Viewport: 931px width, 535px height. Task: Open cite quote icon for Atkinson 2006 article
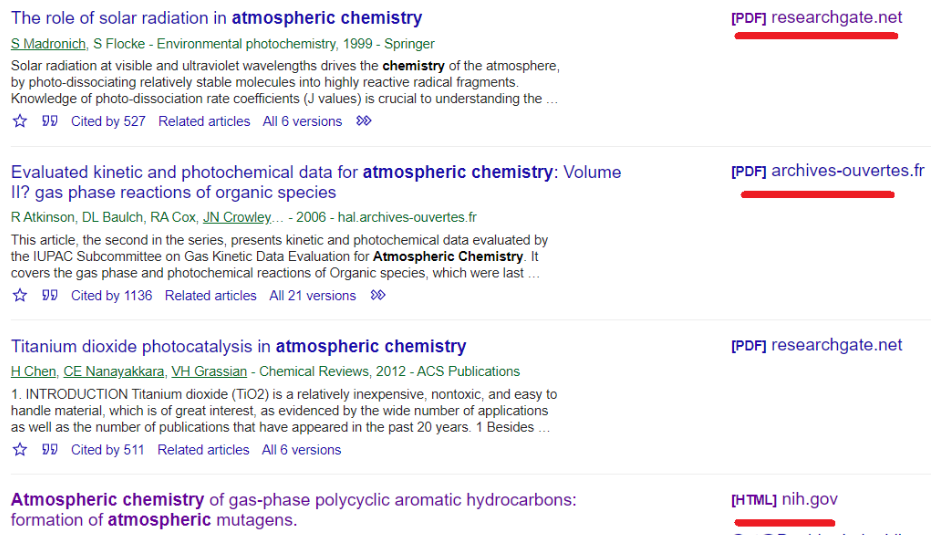[50, 295]
